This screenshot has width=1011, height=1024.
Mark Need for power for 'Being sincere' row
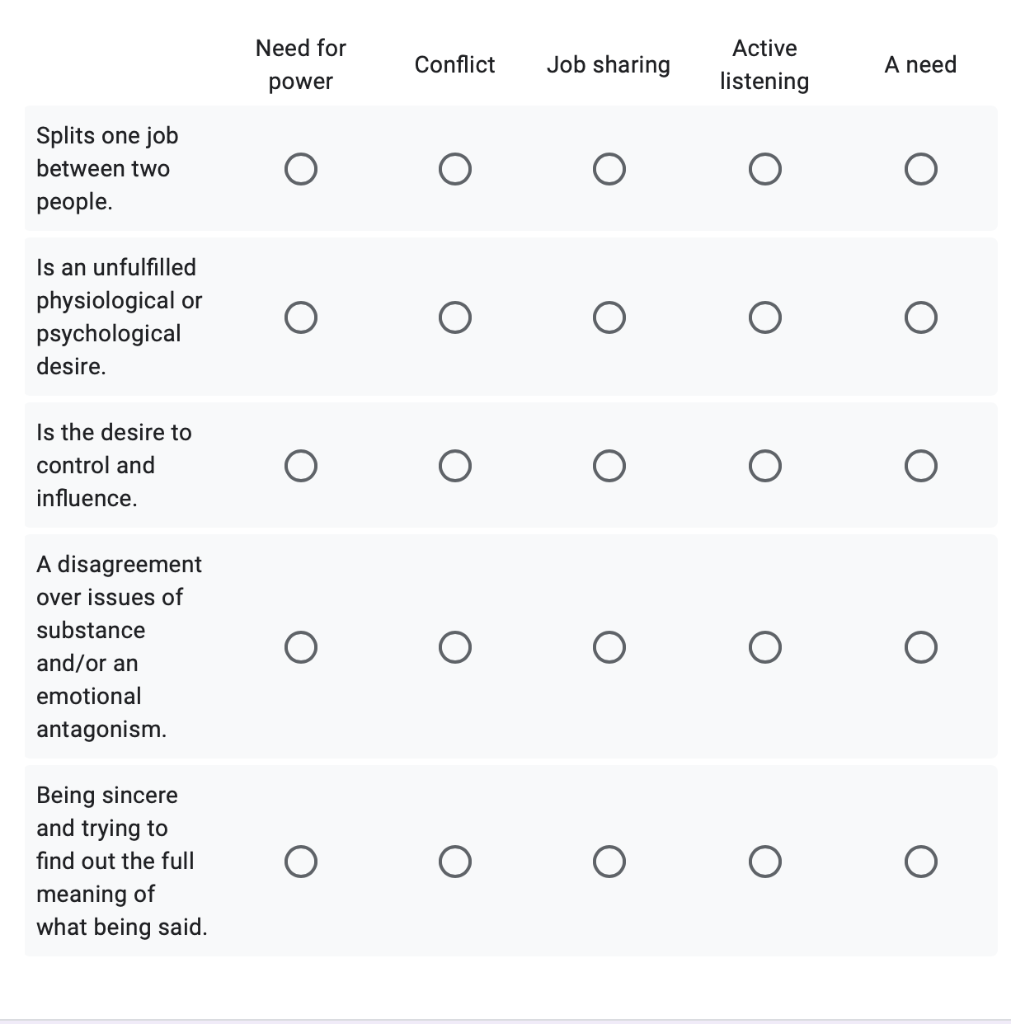(301, 861)
